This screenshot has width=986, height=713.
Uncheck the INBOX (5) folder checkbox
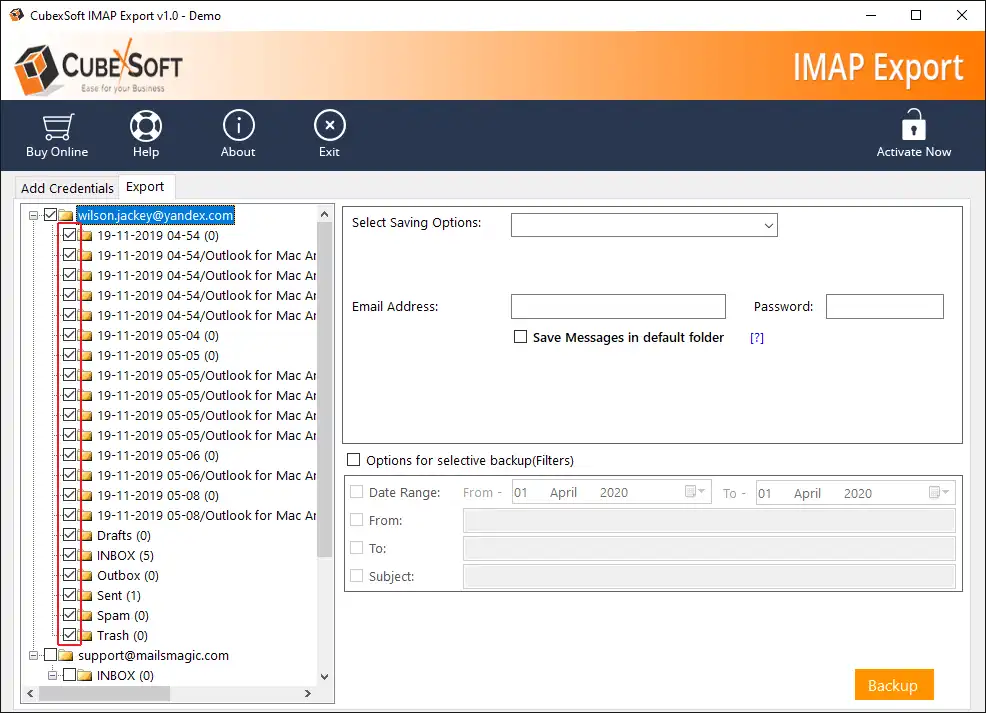pyautogui.click(x=69, y=555)
